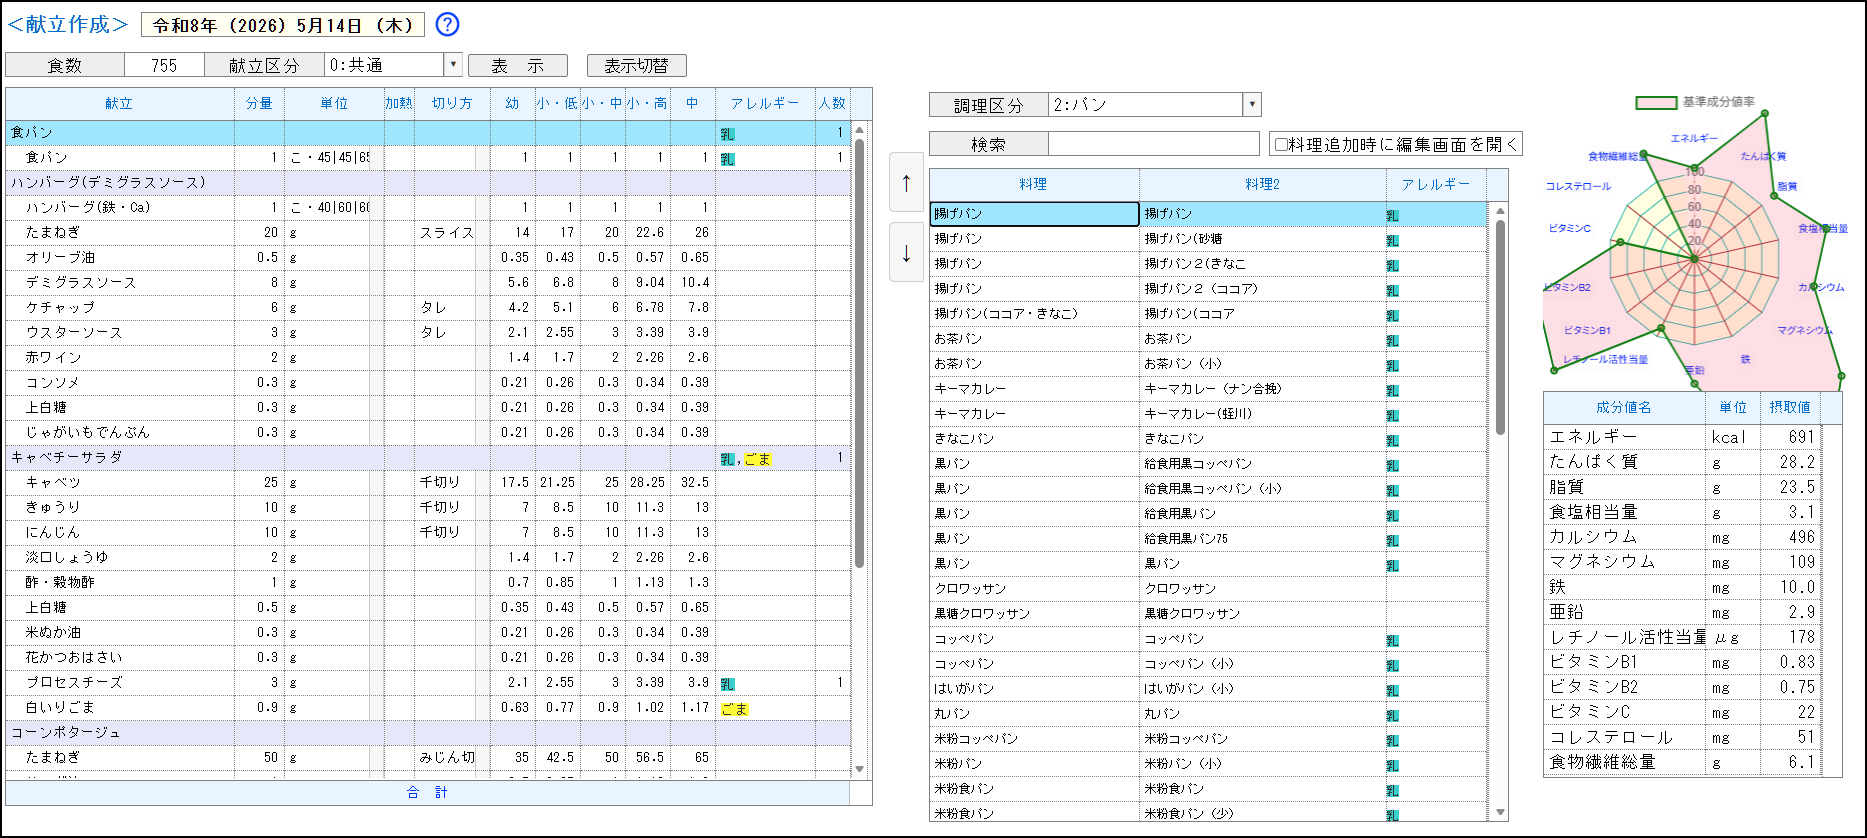Click the 表示 button
Screen dimensions: 1867x838
tap(518, 65)
